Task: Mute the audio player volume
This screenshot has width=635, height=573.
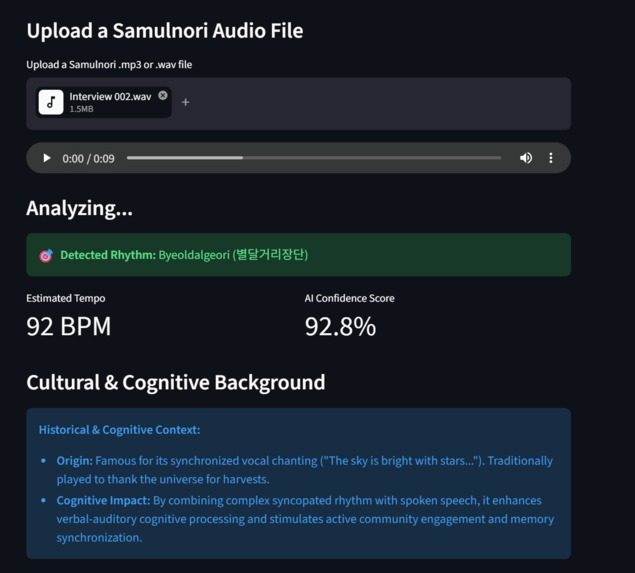Action: [x=526, y=158]
